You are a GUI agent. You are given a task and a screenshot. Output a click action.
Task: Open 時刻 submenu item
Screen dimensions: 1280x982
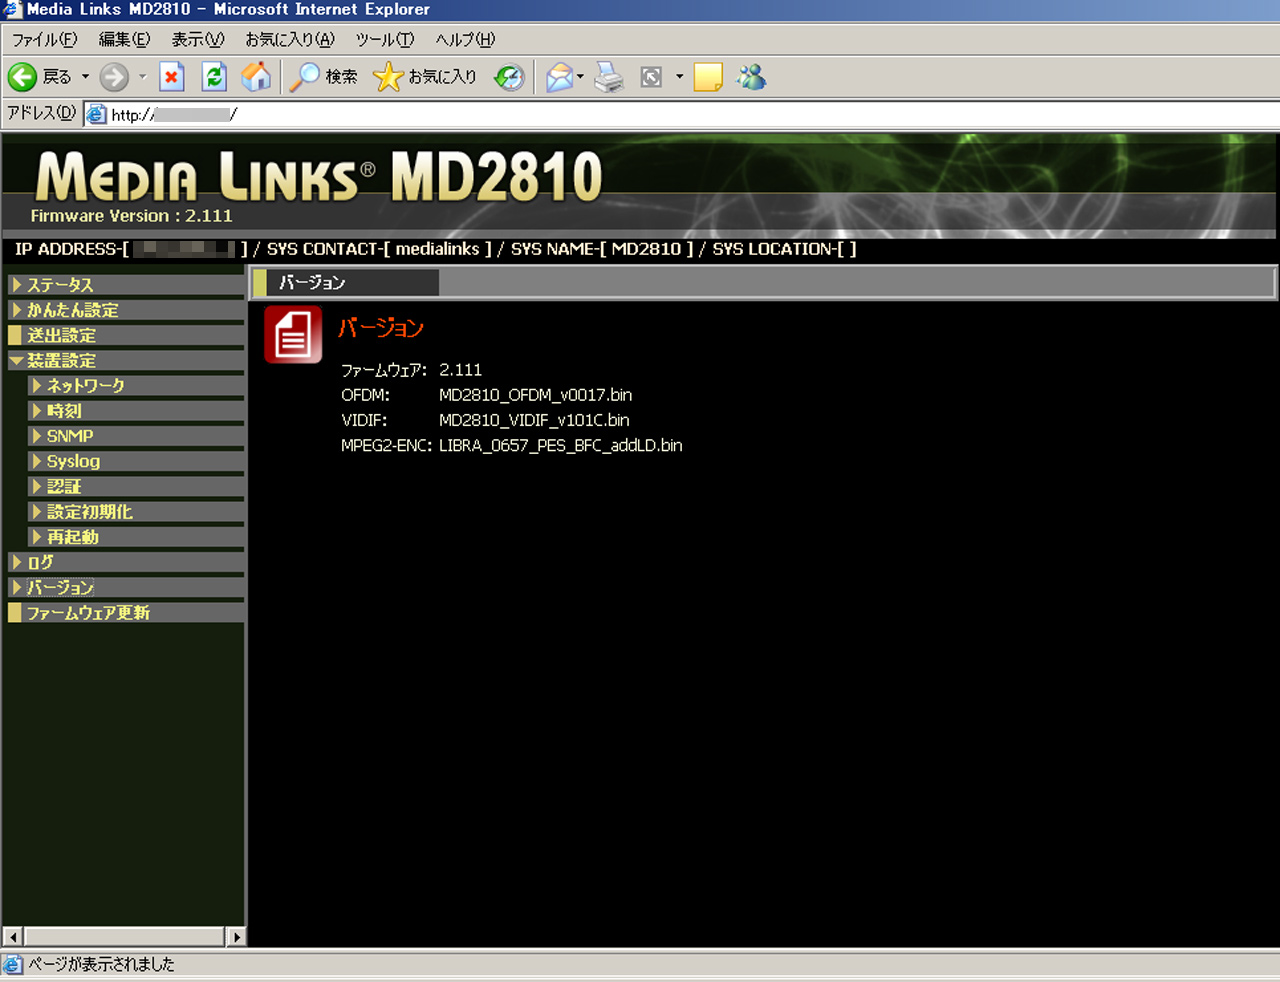tap(136, 411)
